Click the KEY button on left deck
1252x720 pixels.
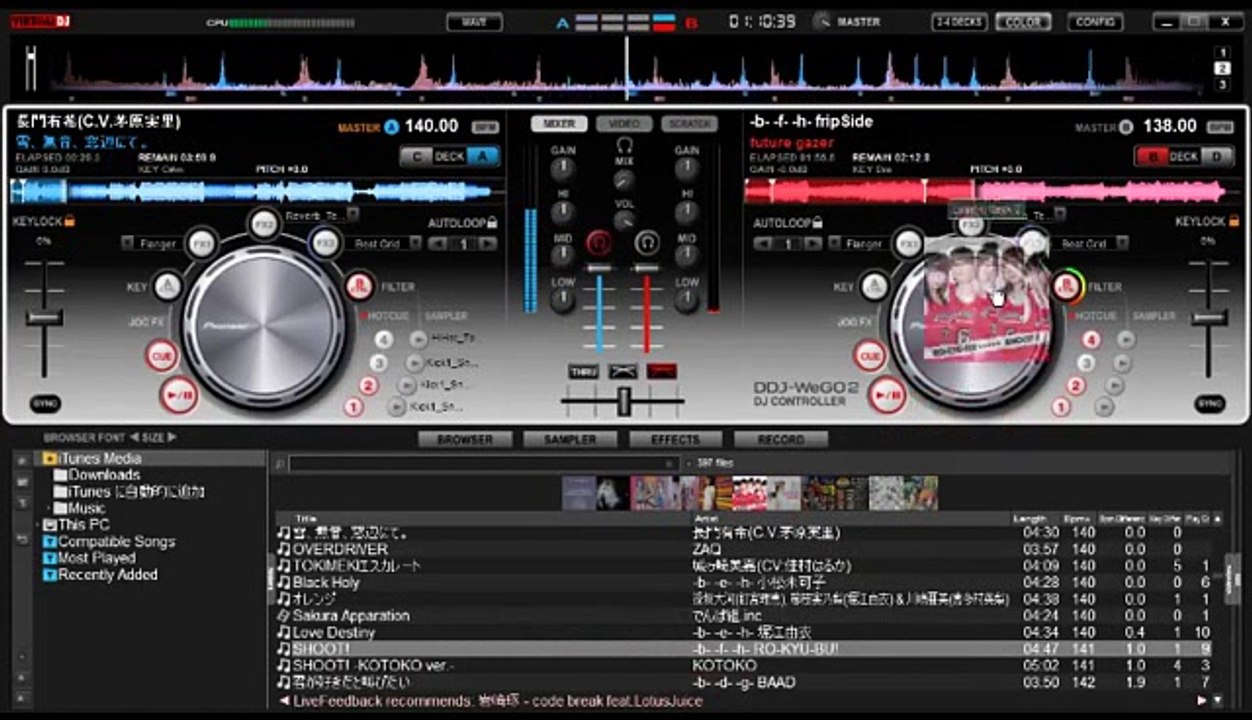(x=168, y=287)
